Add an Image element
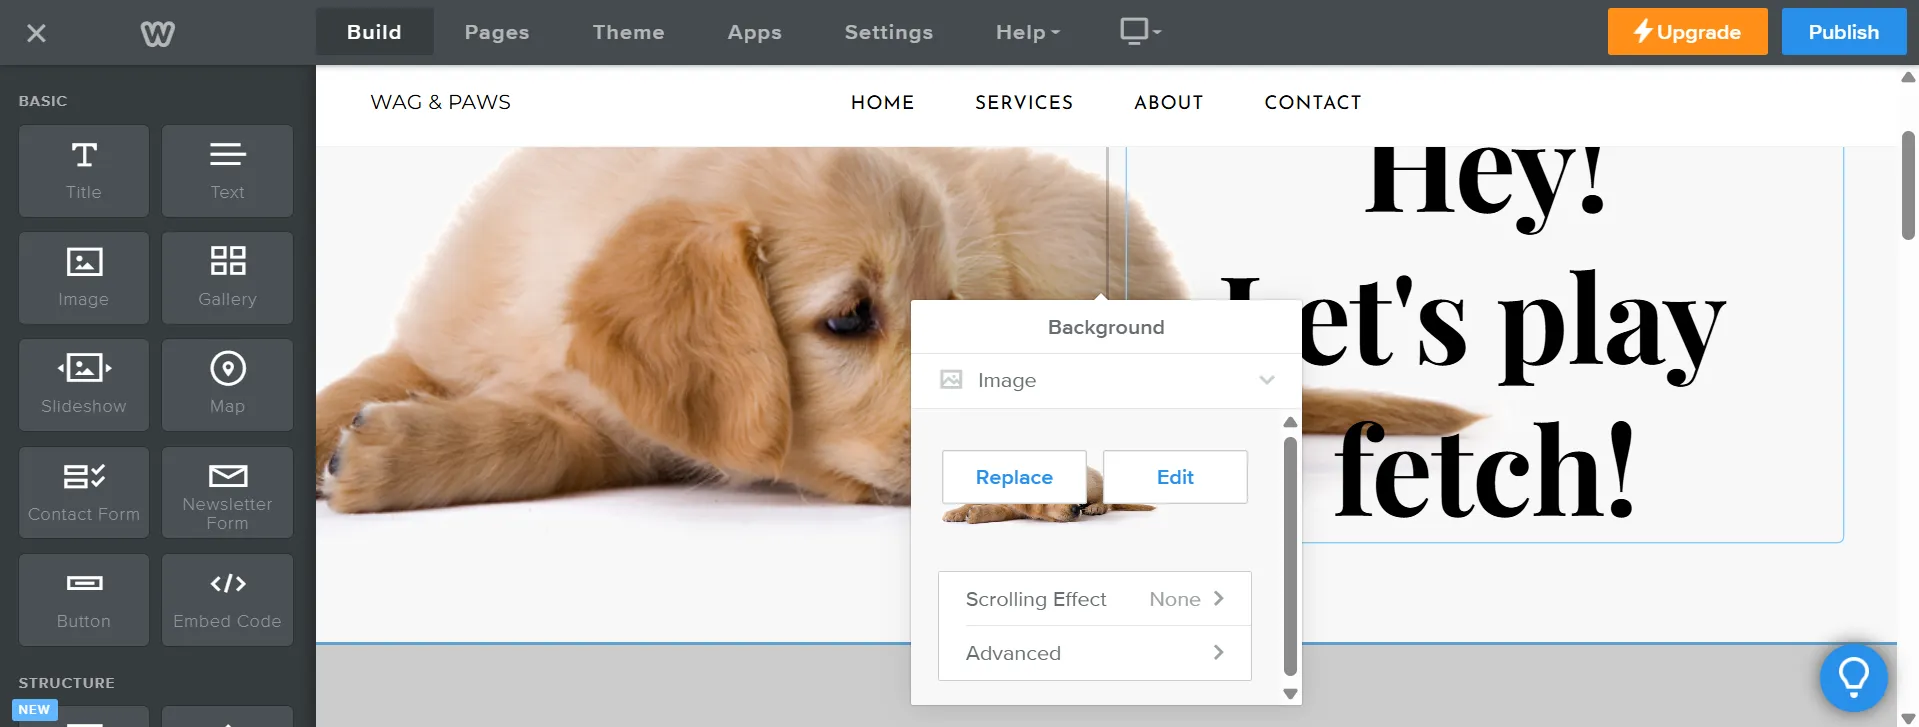This screenshot has width=1919, height=727. point(84,278)
